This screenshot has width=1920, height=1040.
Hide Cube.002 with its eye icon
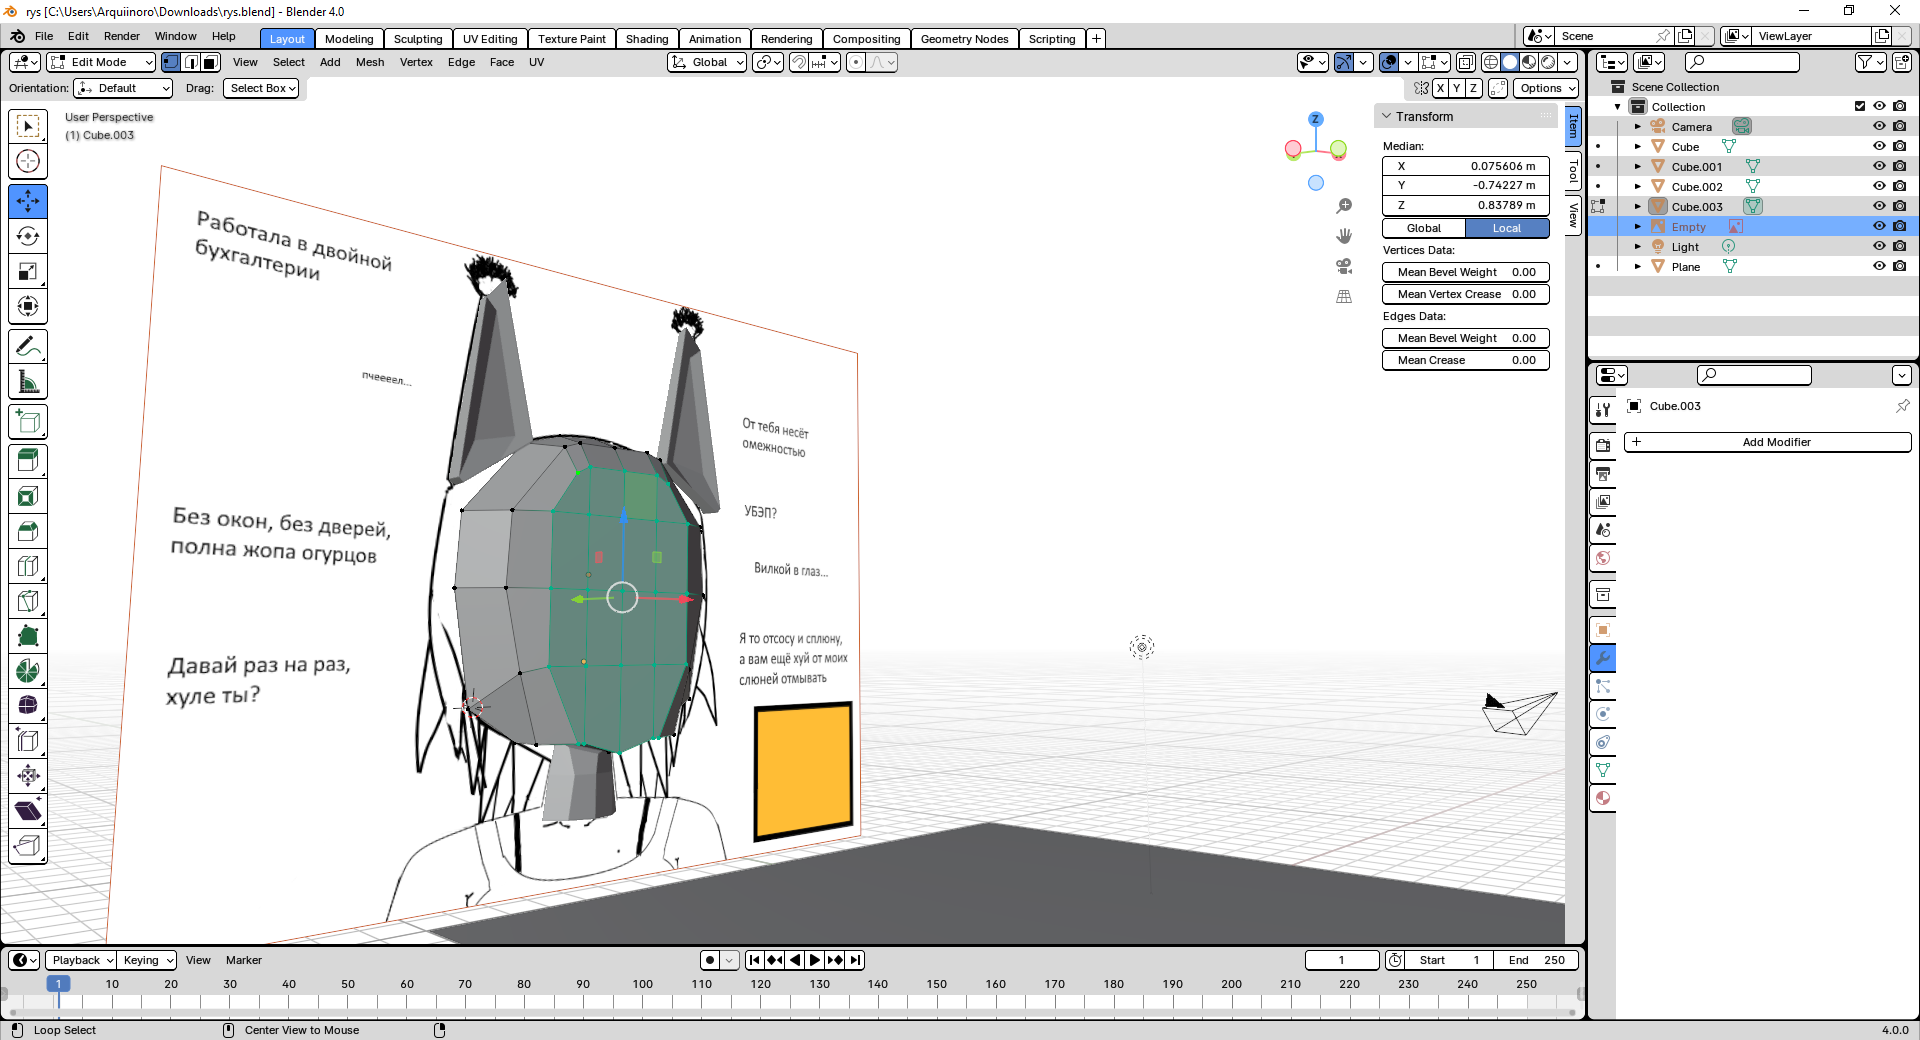(x=1879, y=186)
